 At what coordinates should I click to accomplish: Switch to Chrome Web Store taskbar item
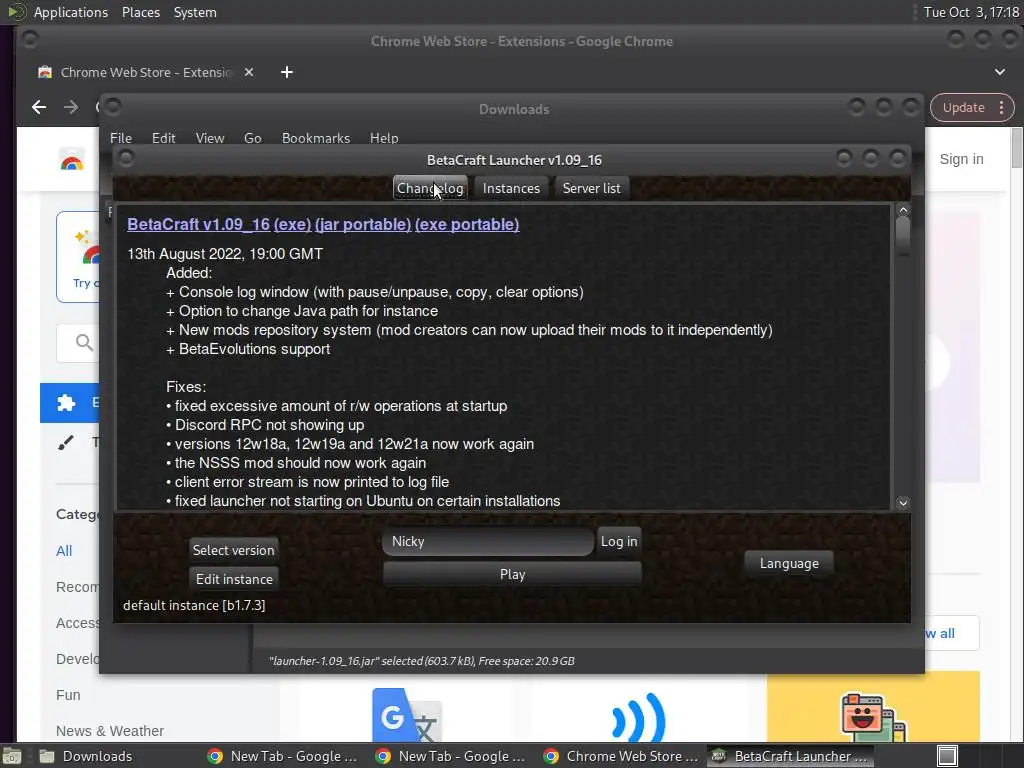click(x=620, y=756)
